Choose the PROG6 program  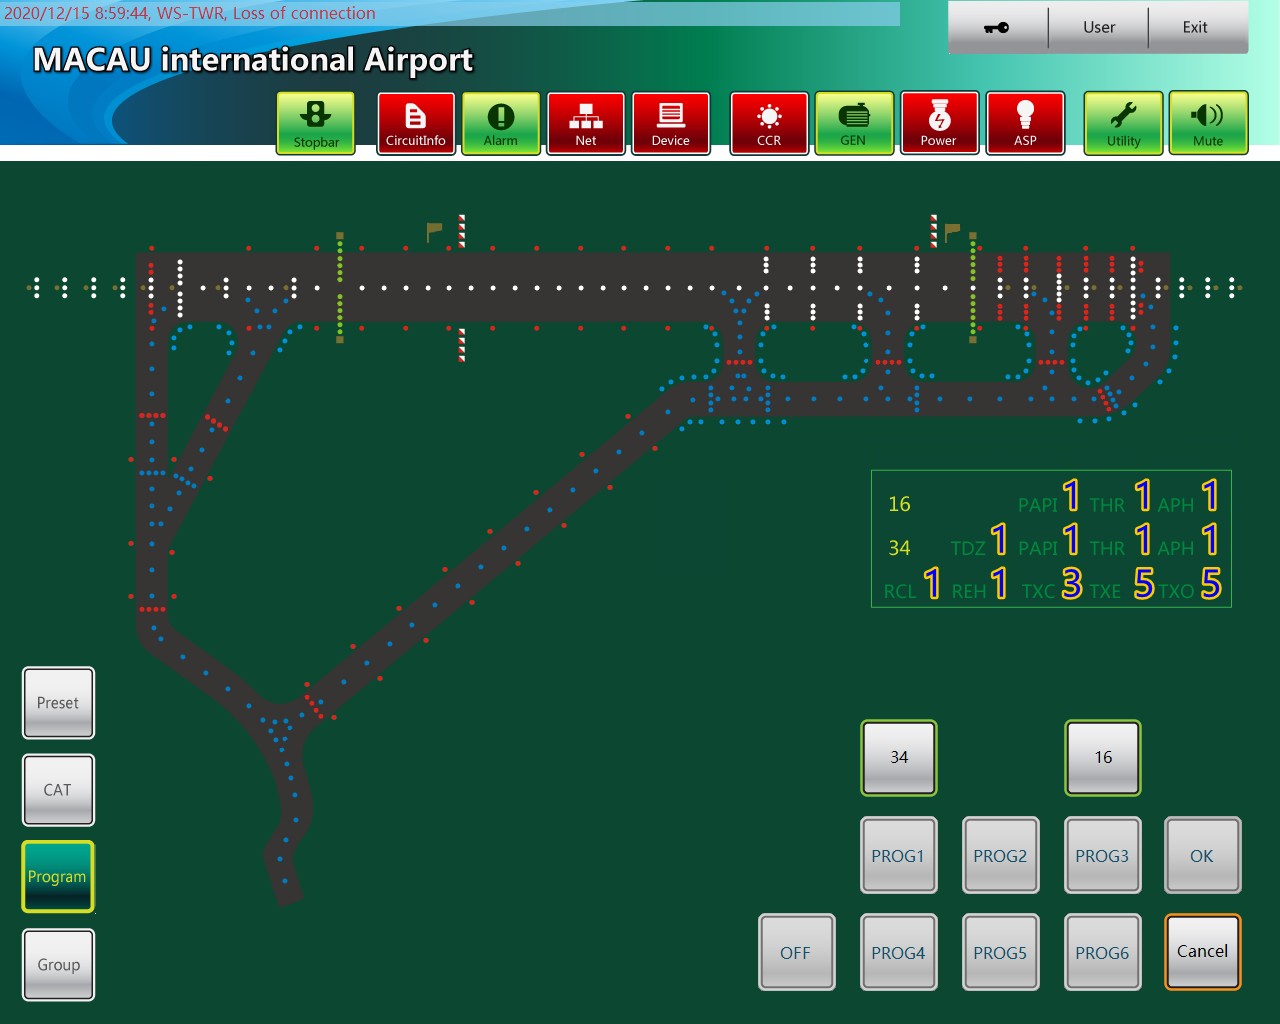(x=1103, y=953)
